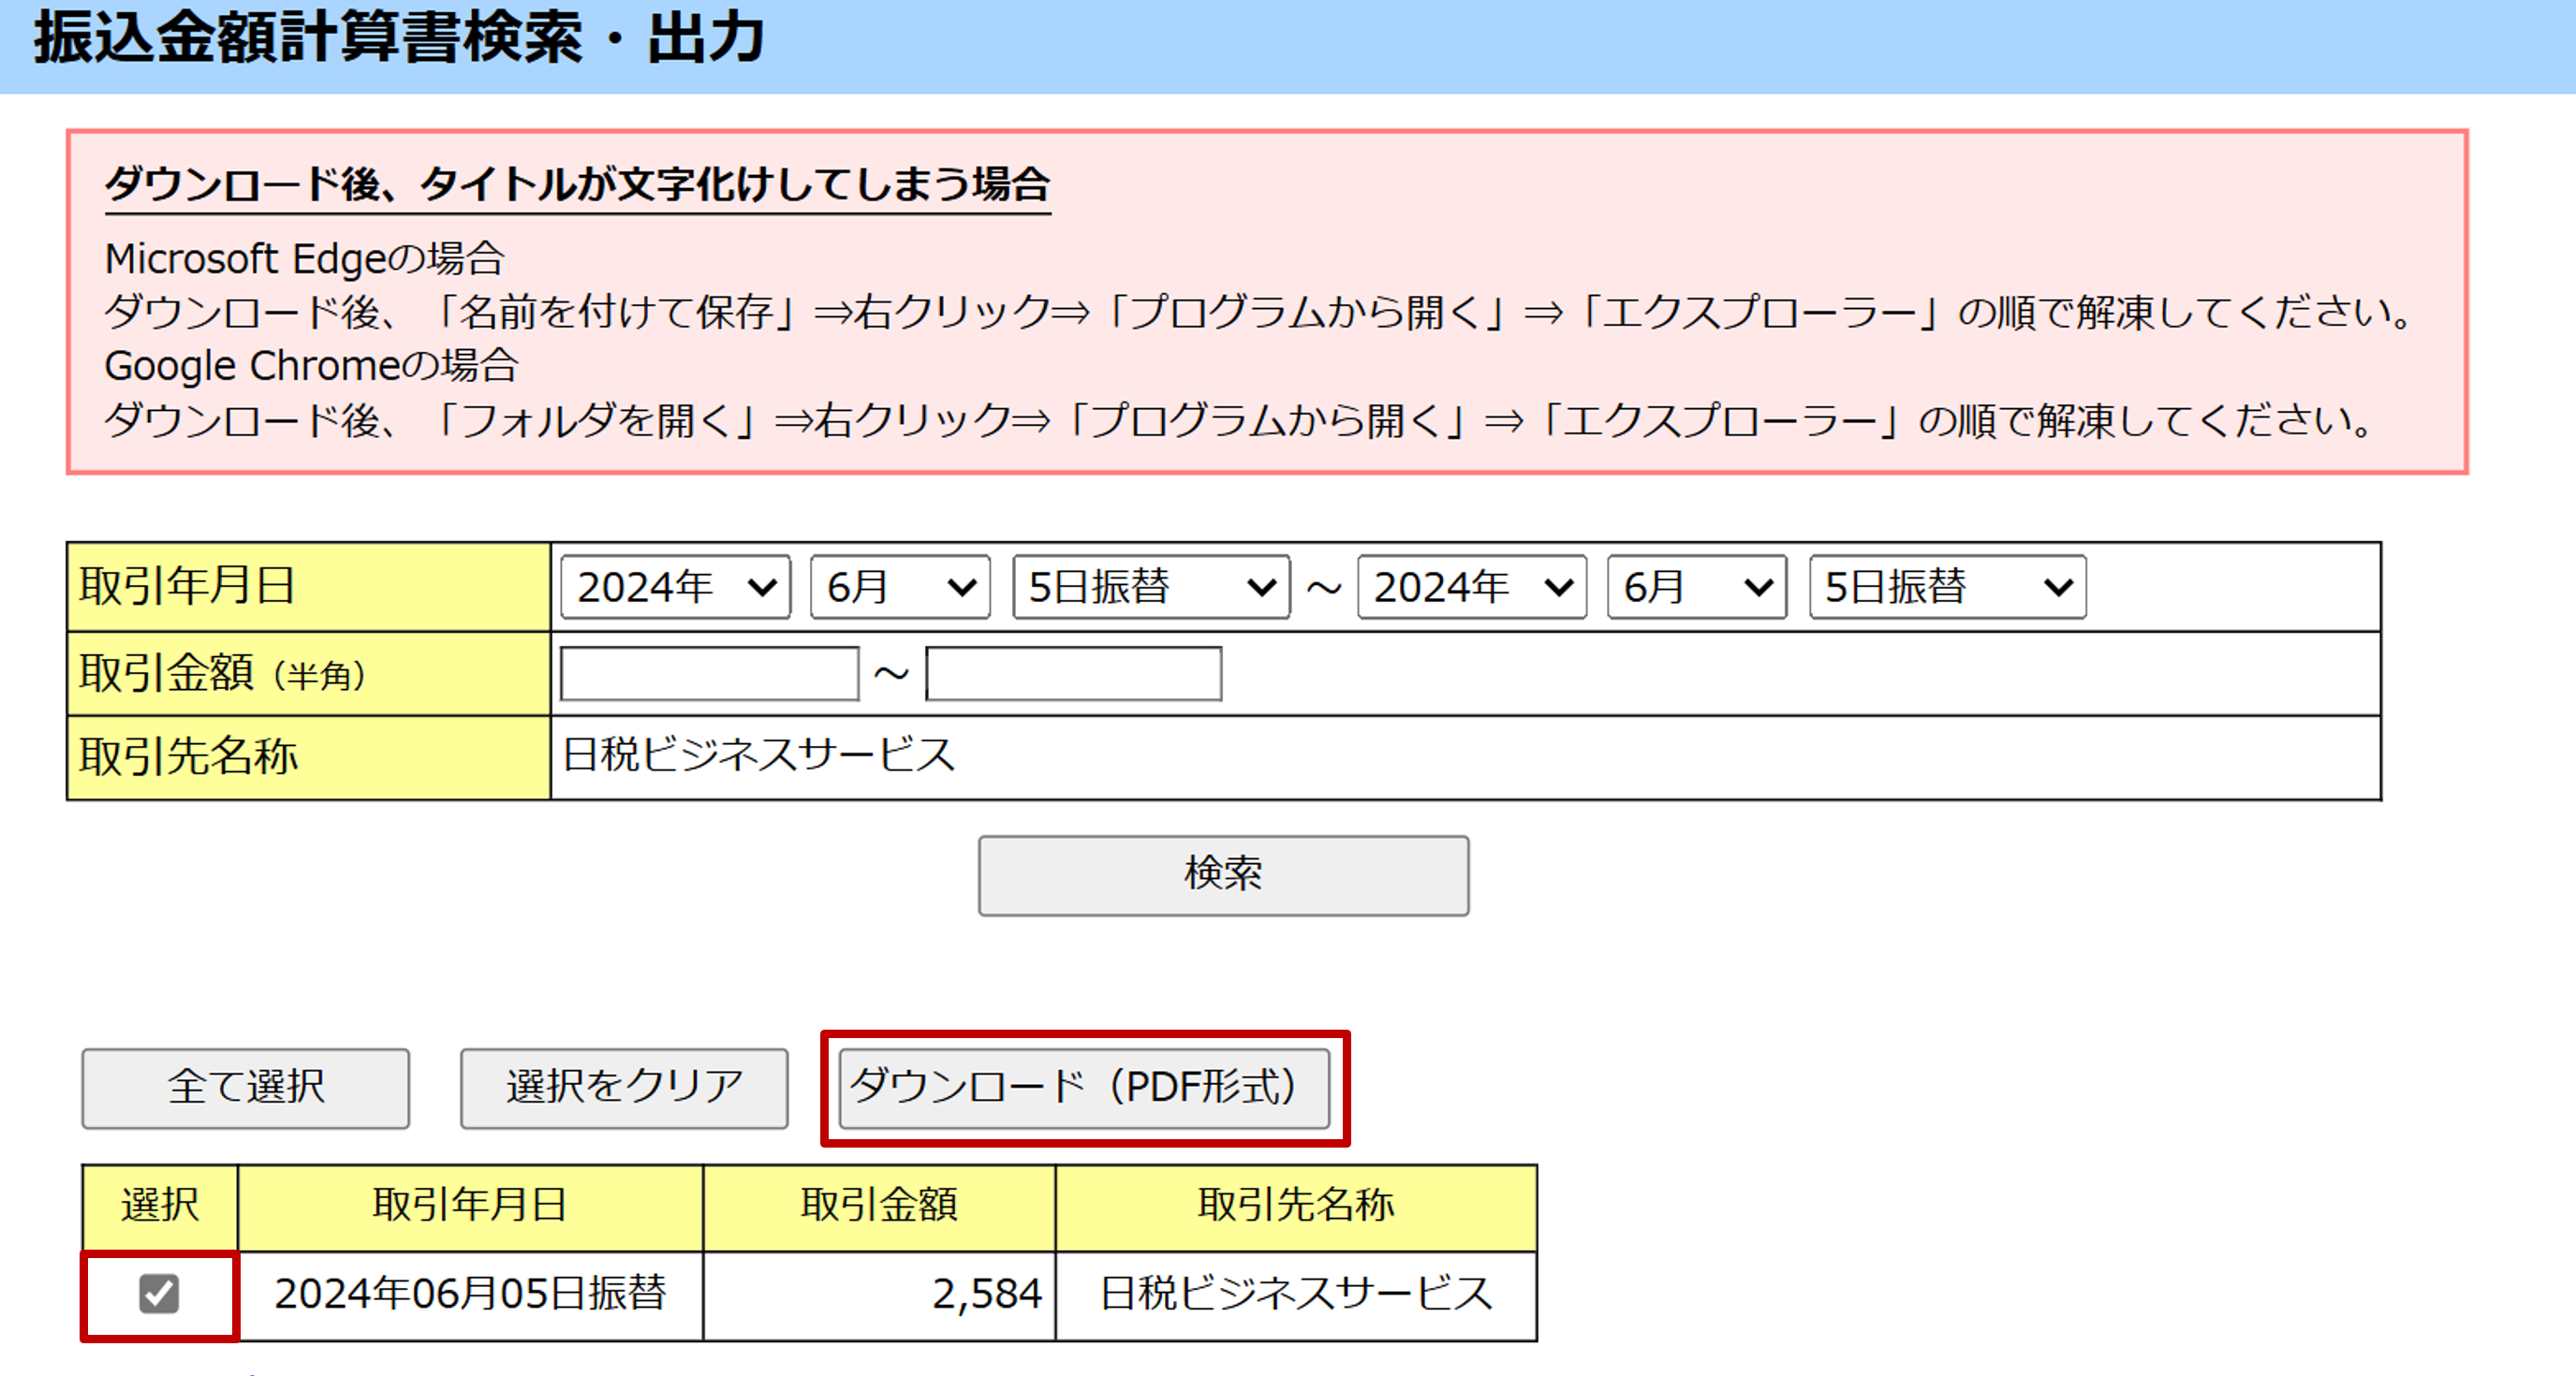Click the 取引年月日 results column header
The height and width of the screenshot is (1376, 2576).
[x=470, y=1206]
